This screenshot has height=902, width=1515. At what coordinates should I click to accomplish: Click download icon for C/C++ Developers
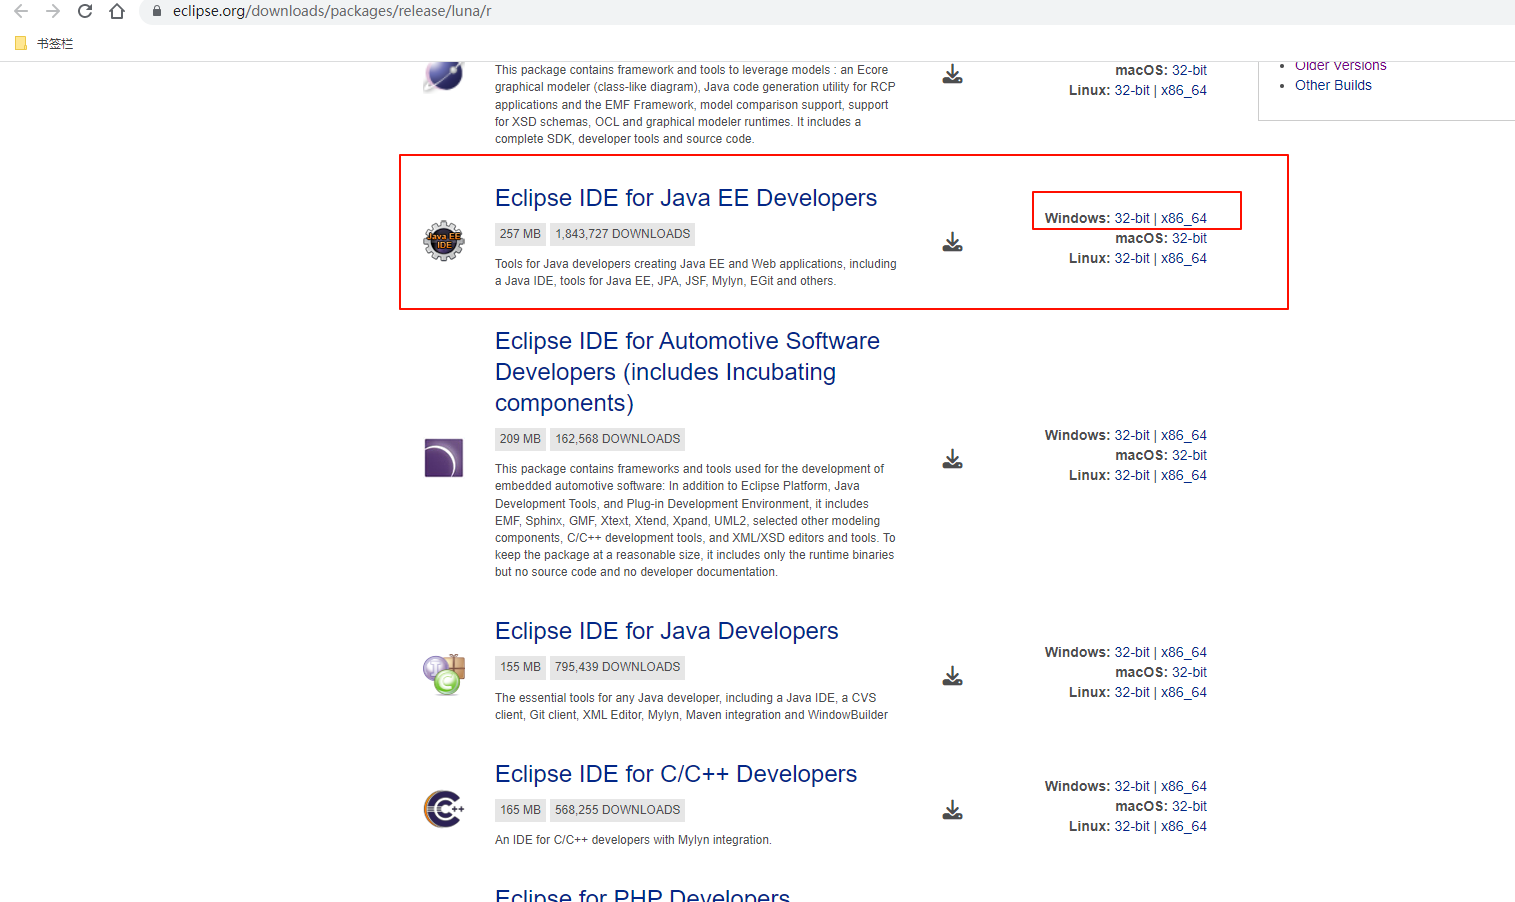pos(952,810)
